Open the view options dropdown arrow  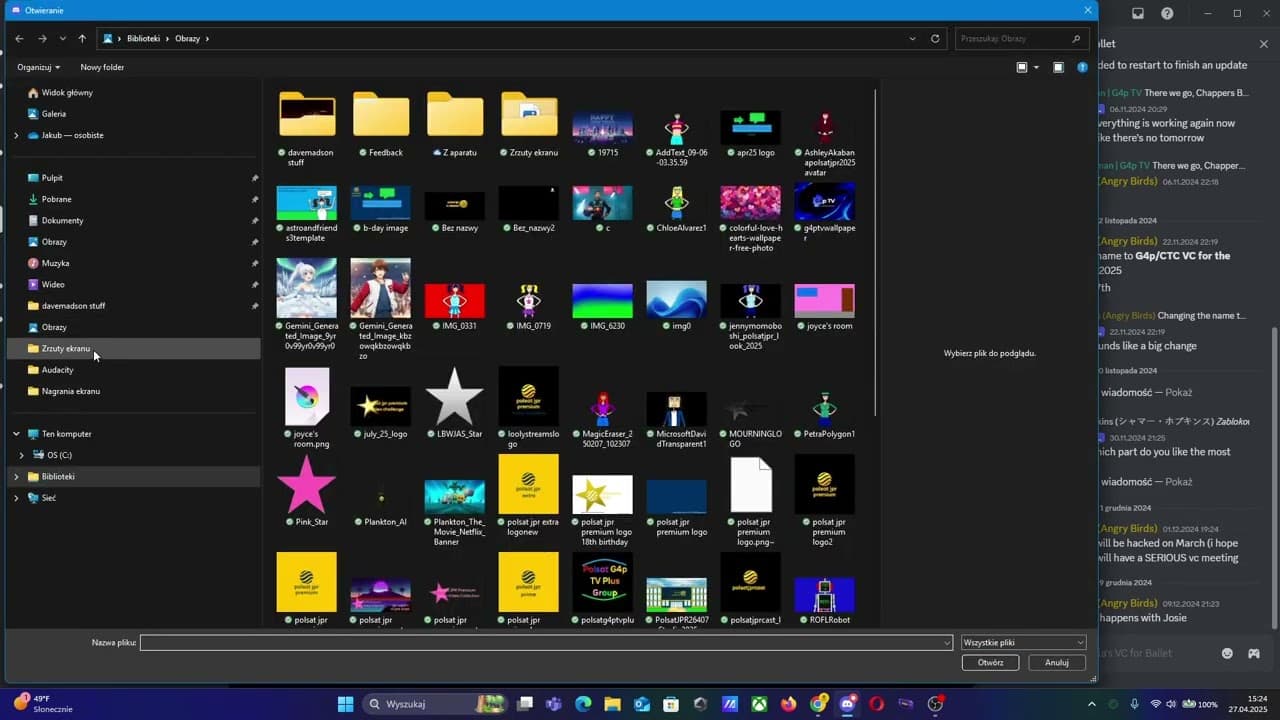(1036, 67)
